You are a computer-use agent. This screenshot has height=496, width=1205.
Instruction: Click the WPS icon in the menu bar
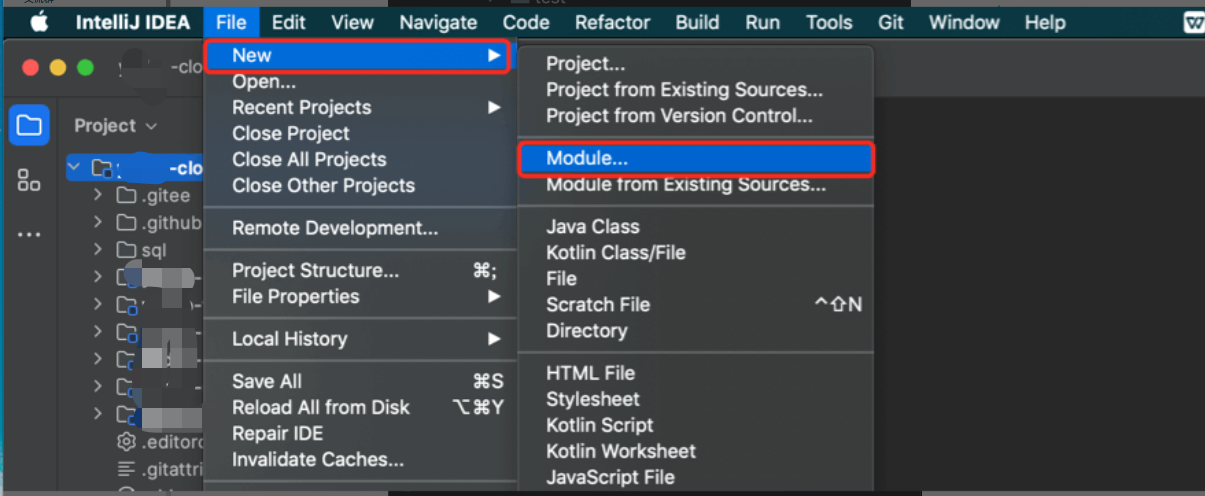(1194, 23)
